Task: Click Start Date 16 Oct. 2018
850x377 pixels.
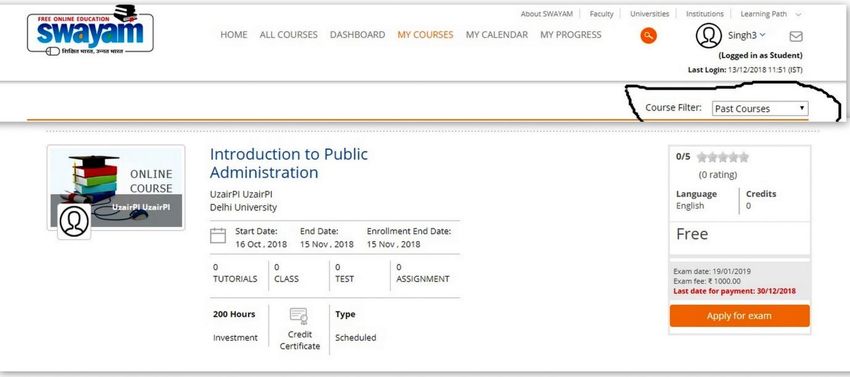Action: tap(261, 238)
